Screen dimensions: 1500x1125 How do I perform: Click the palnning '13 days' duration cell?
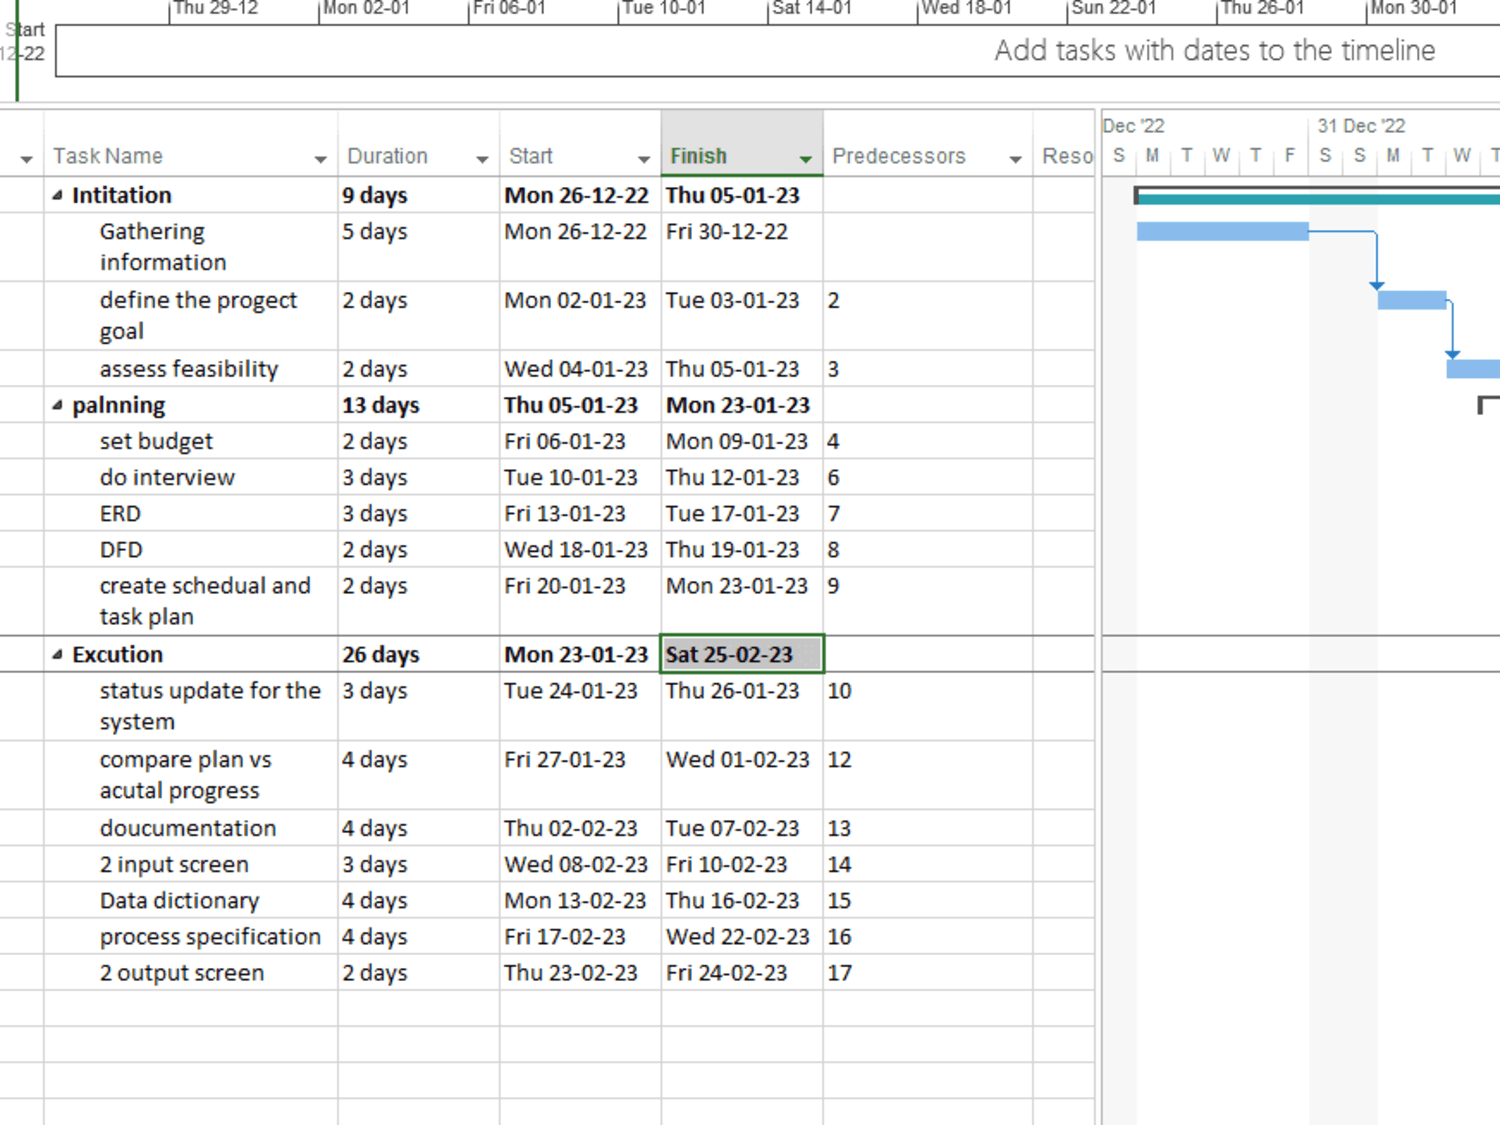(x=418, y=405)
